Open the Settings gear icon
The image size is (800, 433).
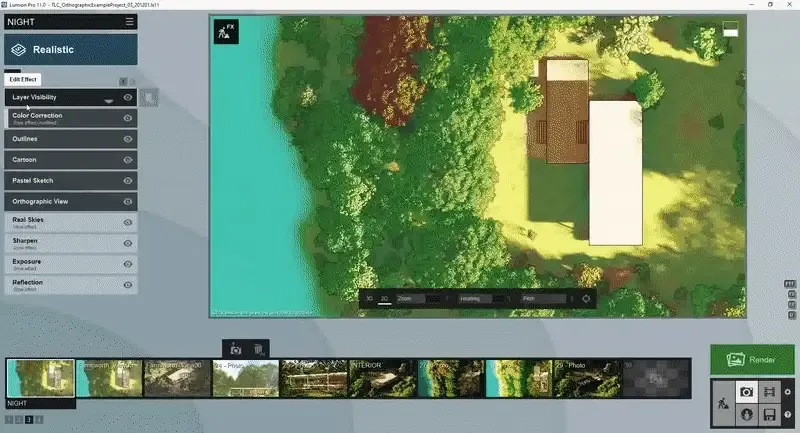pos(788,392)
